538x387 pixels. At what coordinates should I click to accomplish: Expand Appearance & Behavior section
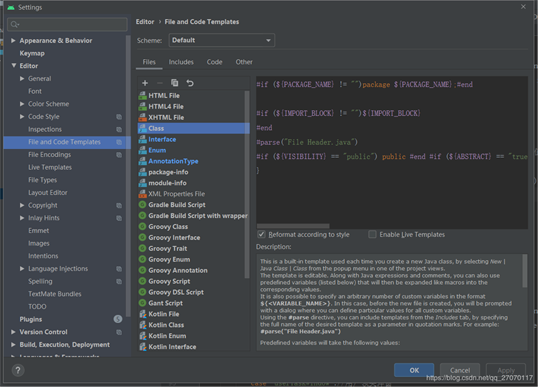pyautogui.click(x=13, y=40)
